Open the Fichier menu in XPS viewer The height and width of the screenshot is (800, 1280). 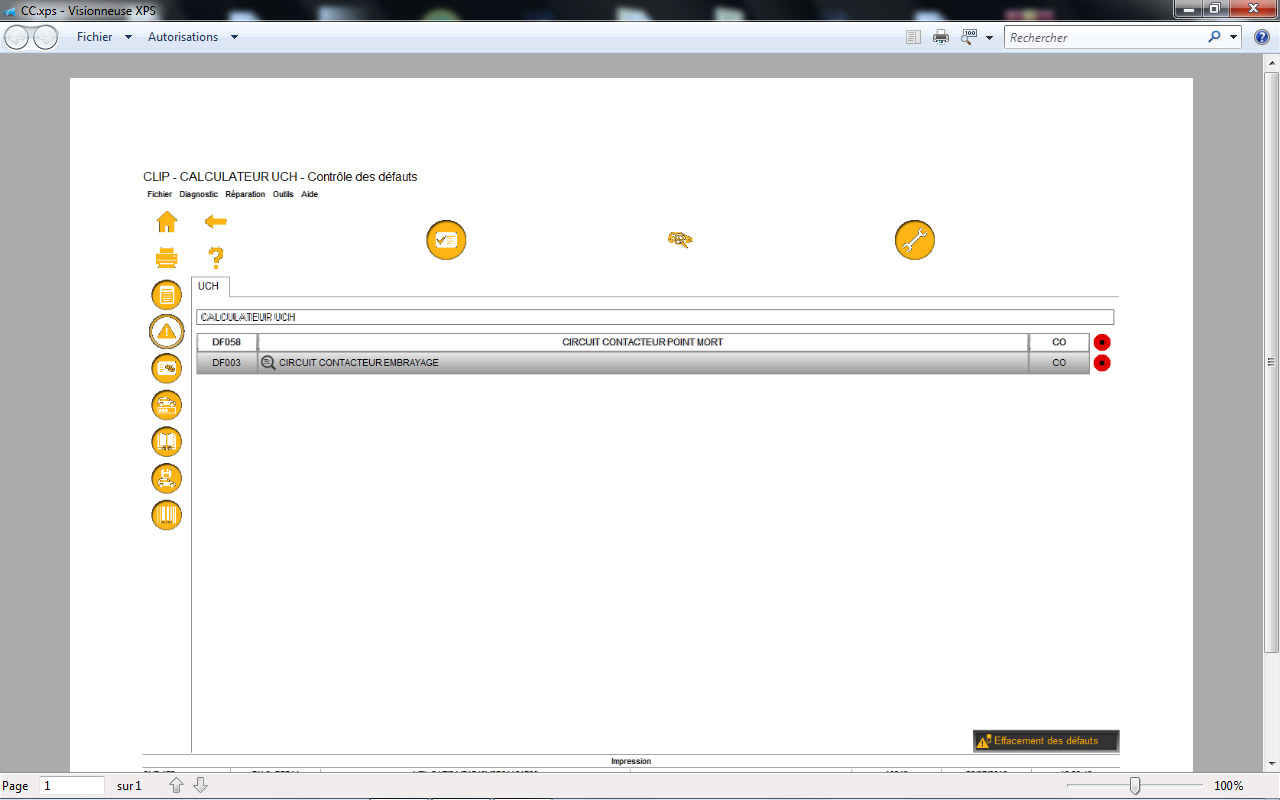95,37
